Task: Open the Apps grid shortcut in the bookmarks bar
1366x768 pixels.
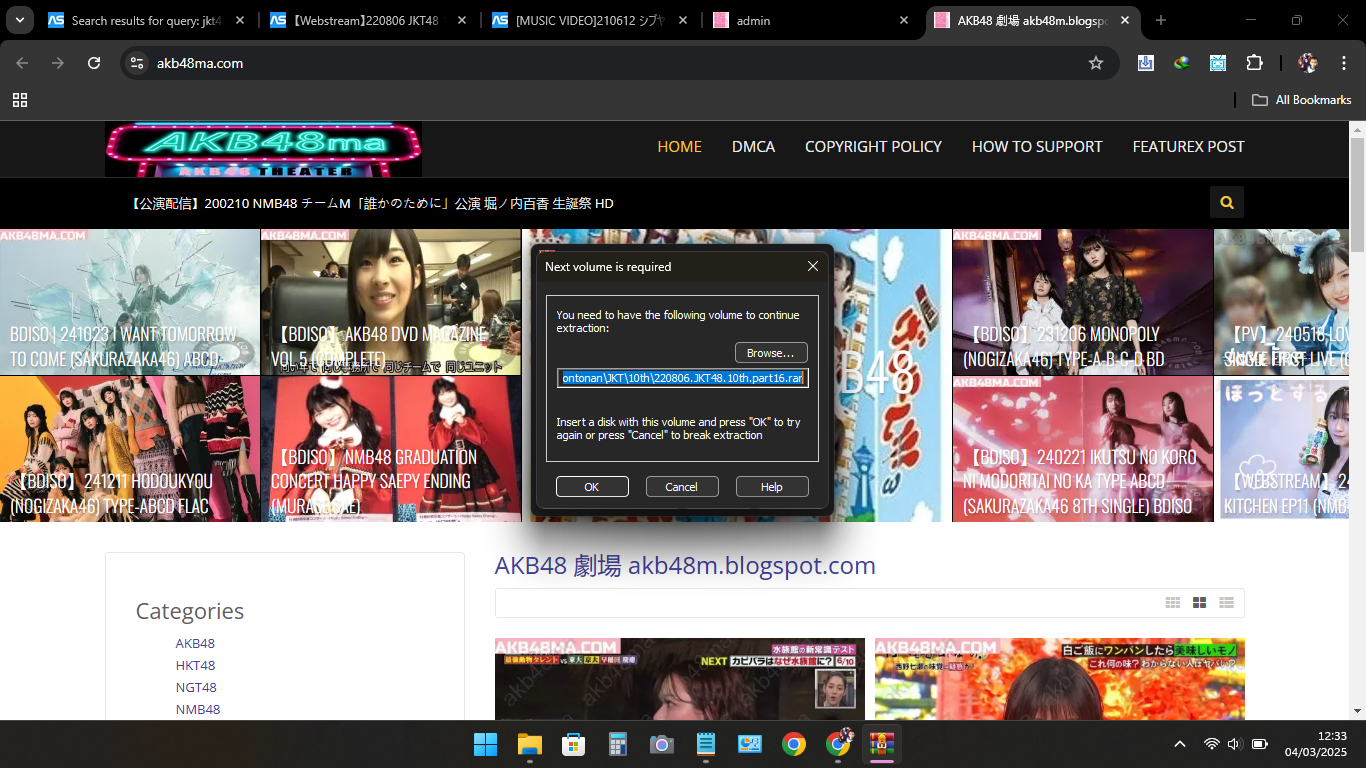Action: click(x=20, y=100)
